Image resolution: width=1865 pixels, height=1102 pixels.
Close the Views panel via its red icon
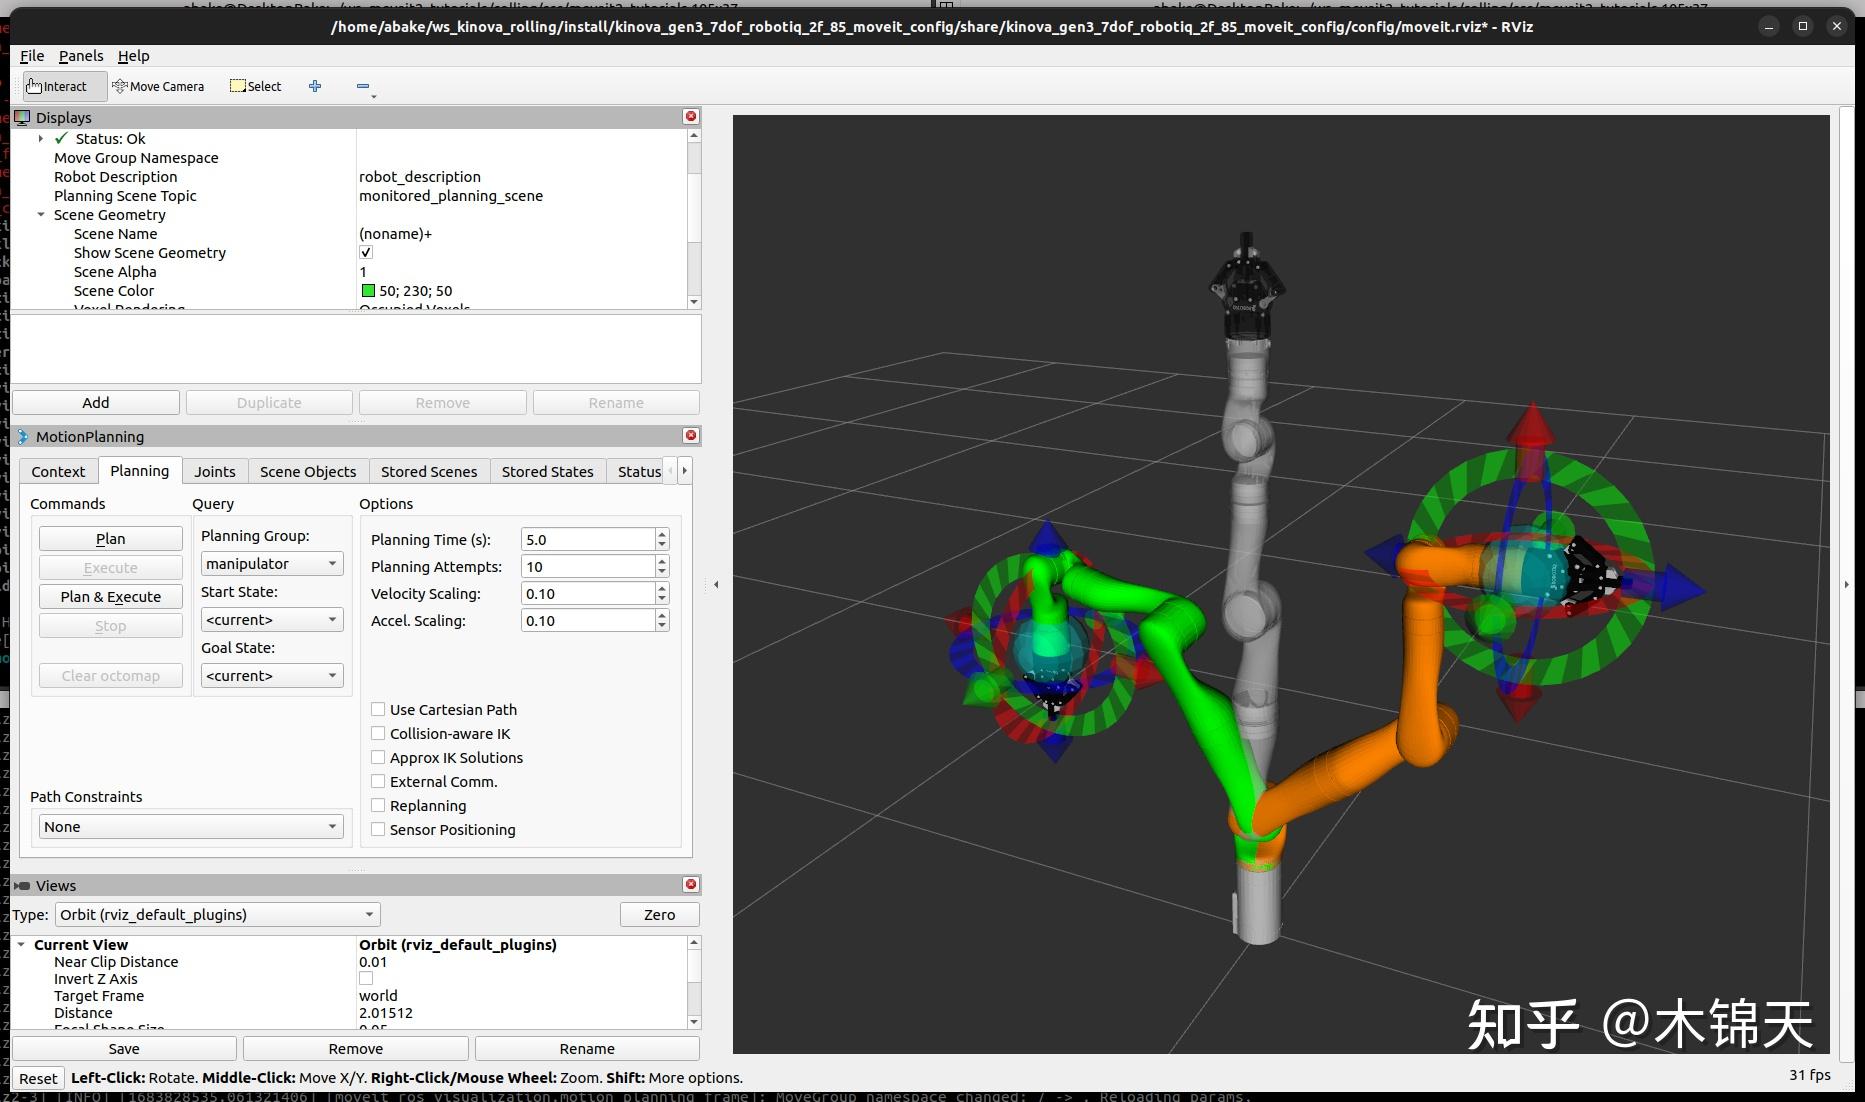click(x=690, y=884)
